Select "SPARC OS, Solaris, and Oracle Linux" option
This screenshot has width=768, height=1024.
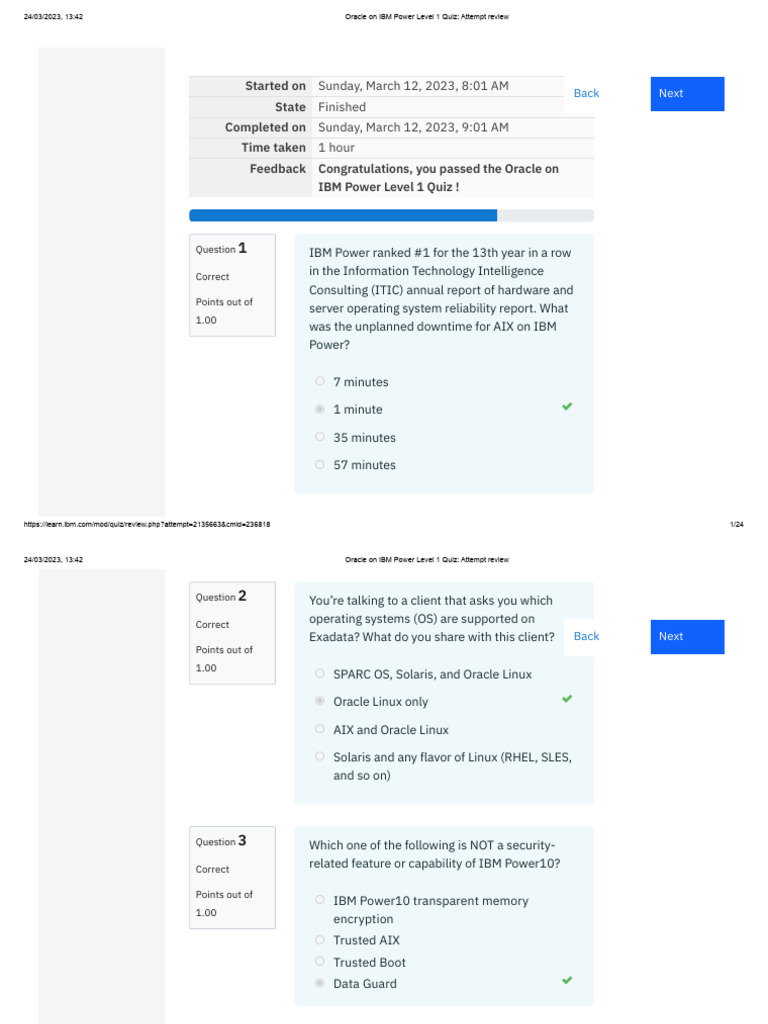[320, 674]
